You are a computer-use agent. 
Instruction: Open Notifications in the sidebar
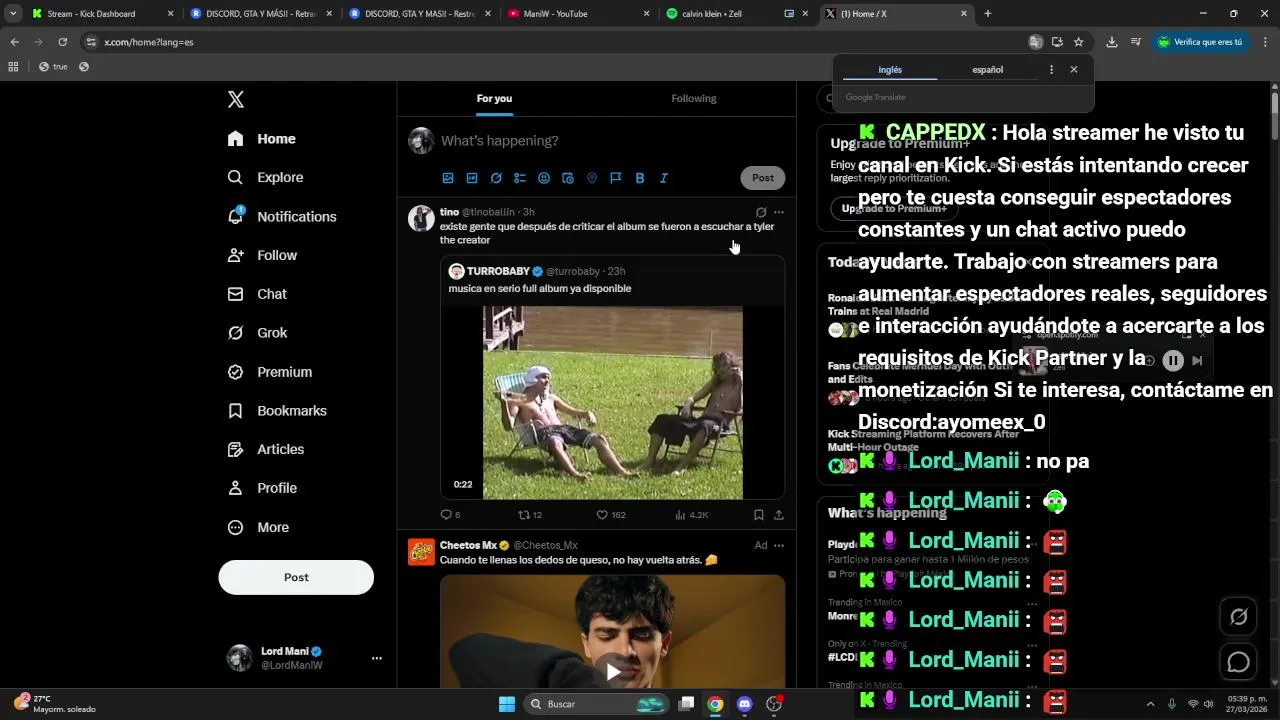(282, 216)
